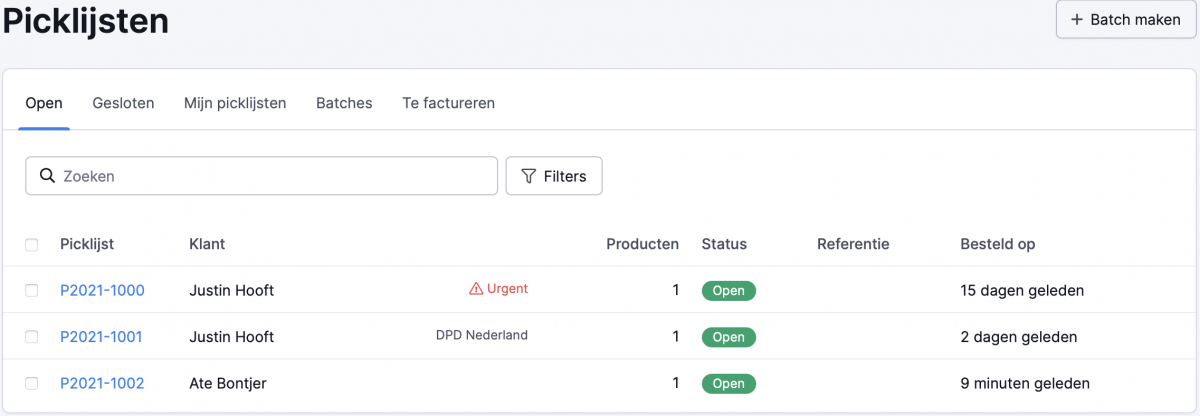Go to the Batches tab
Image resolution: width=1200 pixels, height=416 pixels.
[x=344, y=103]
